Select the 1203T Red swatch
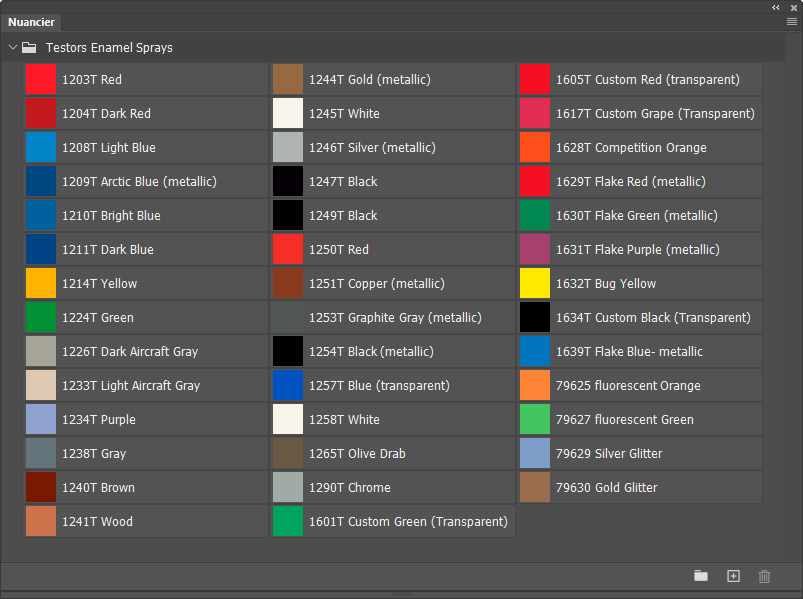 pos(41,80)
